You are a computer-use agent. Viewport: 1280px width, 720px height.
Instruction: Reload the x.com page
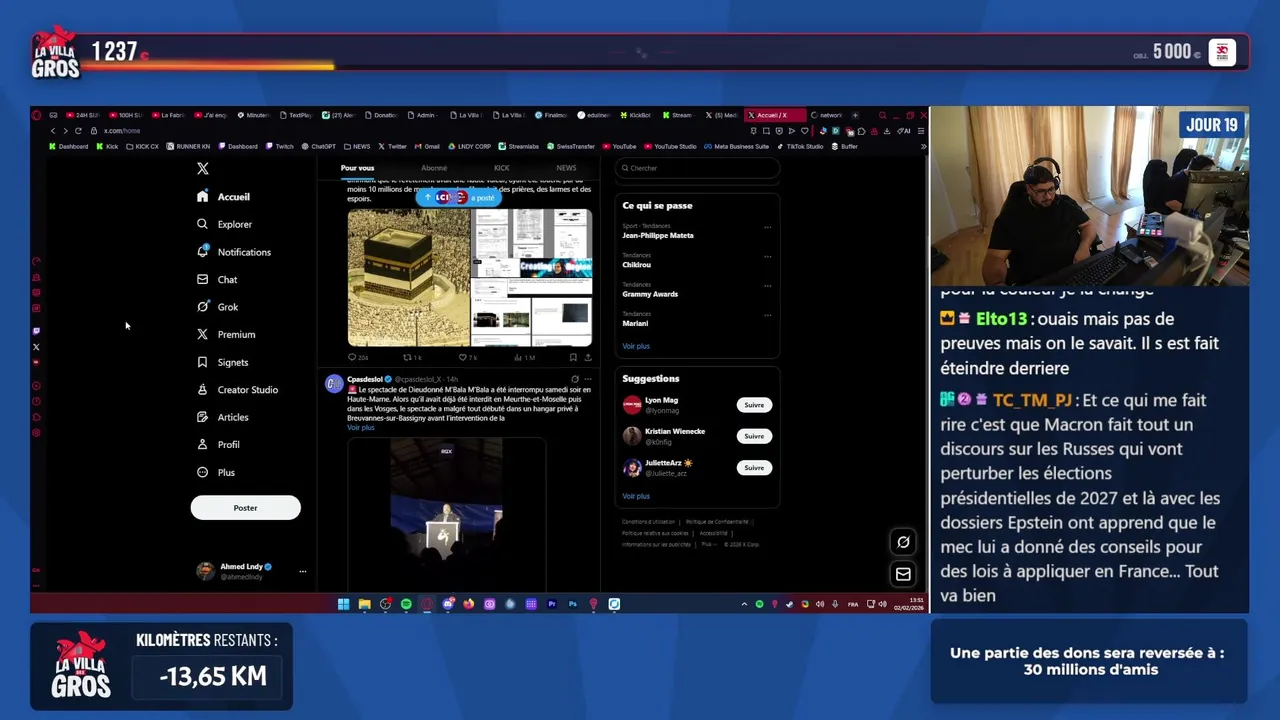[x=78, y=131]
